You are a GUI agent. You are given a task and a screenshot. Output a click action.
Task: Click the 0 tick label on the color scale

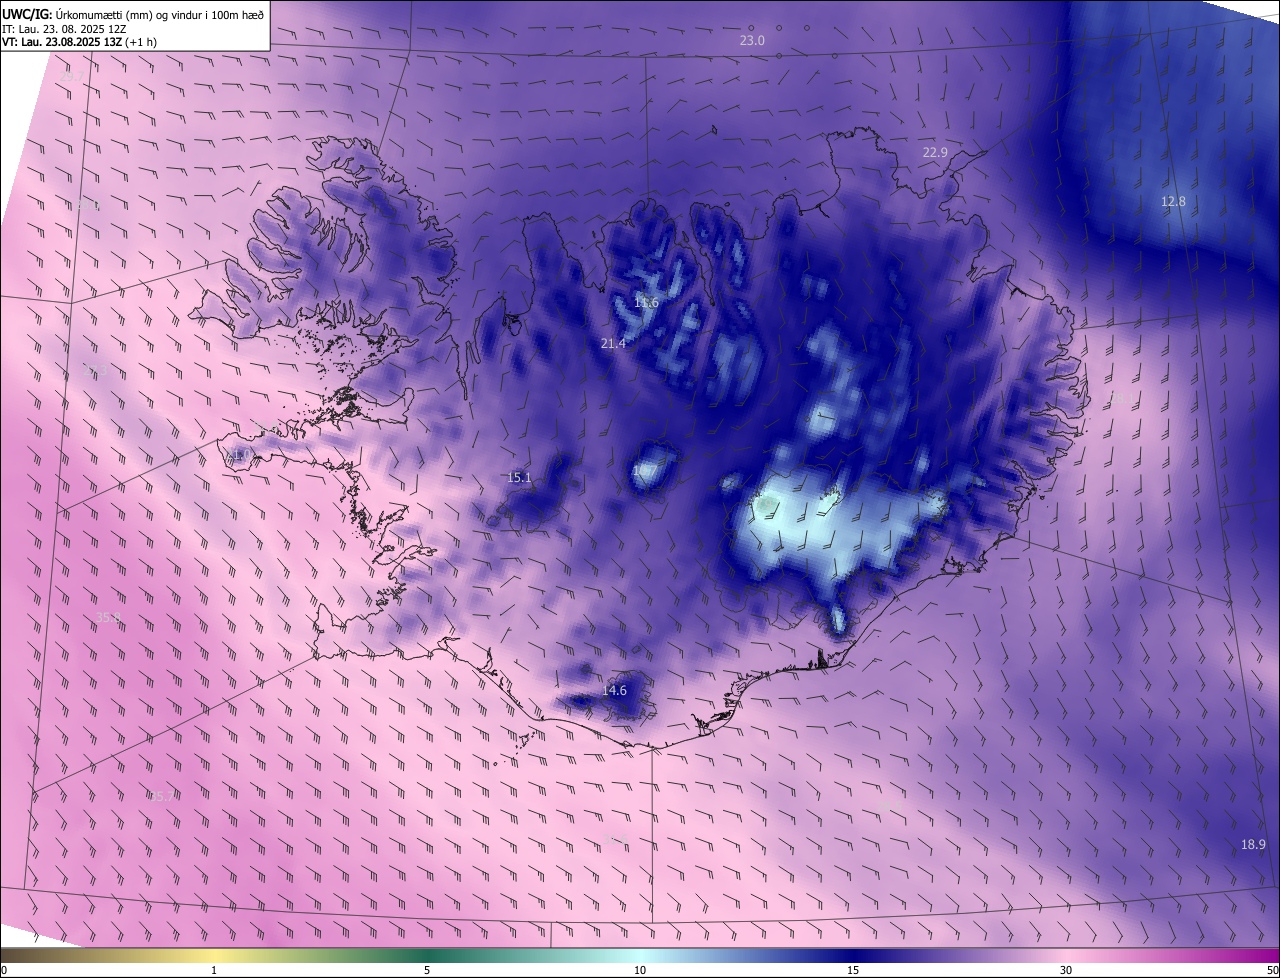pyautogui.click(x=3, y=970)
